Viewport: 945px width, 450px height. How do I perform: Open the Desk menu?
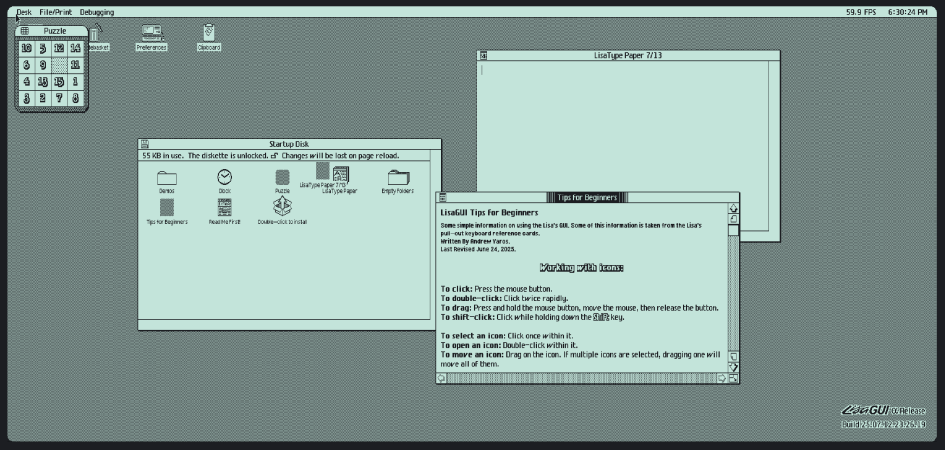coord(24,12)
